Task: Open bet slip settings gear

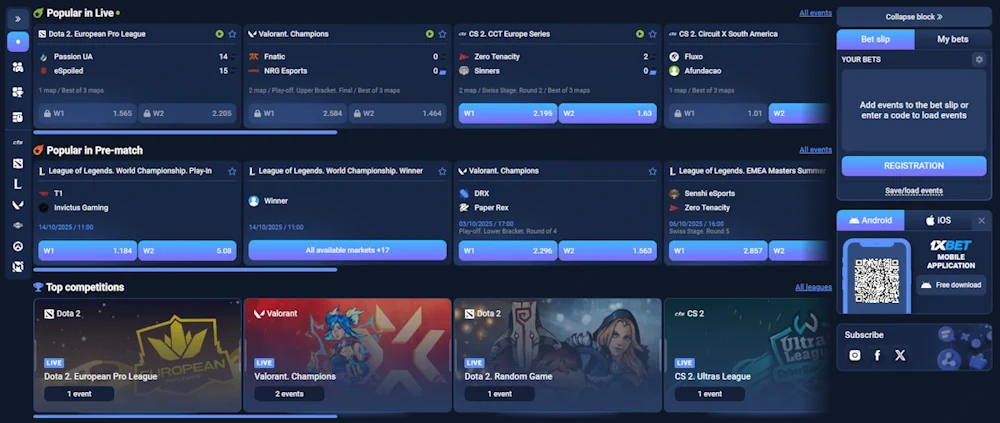Action: (979, 59)
